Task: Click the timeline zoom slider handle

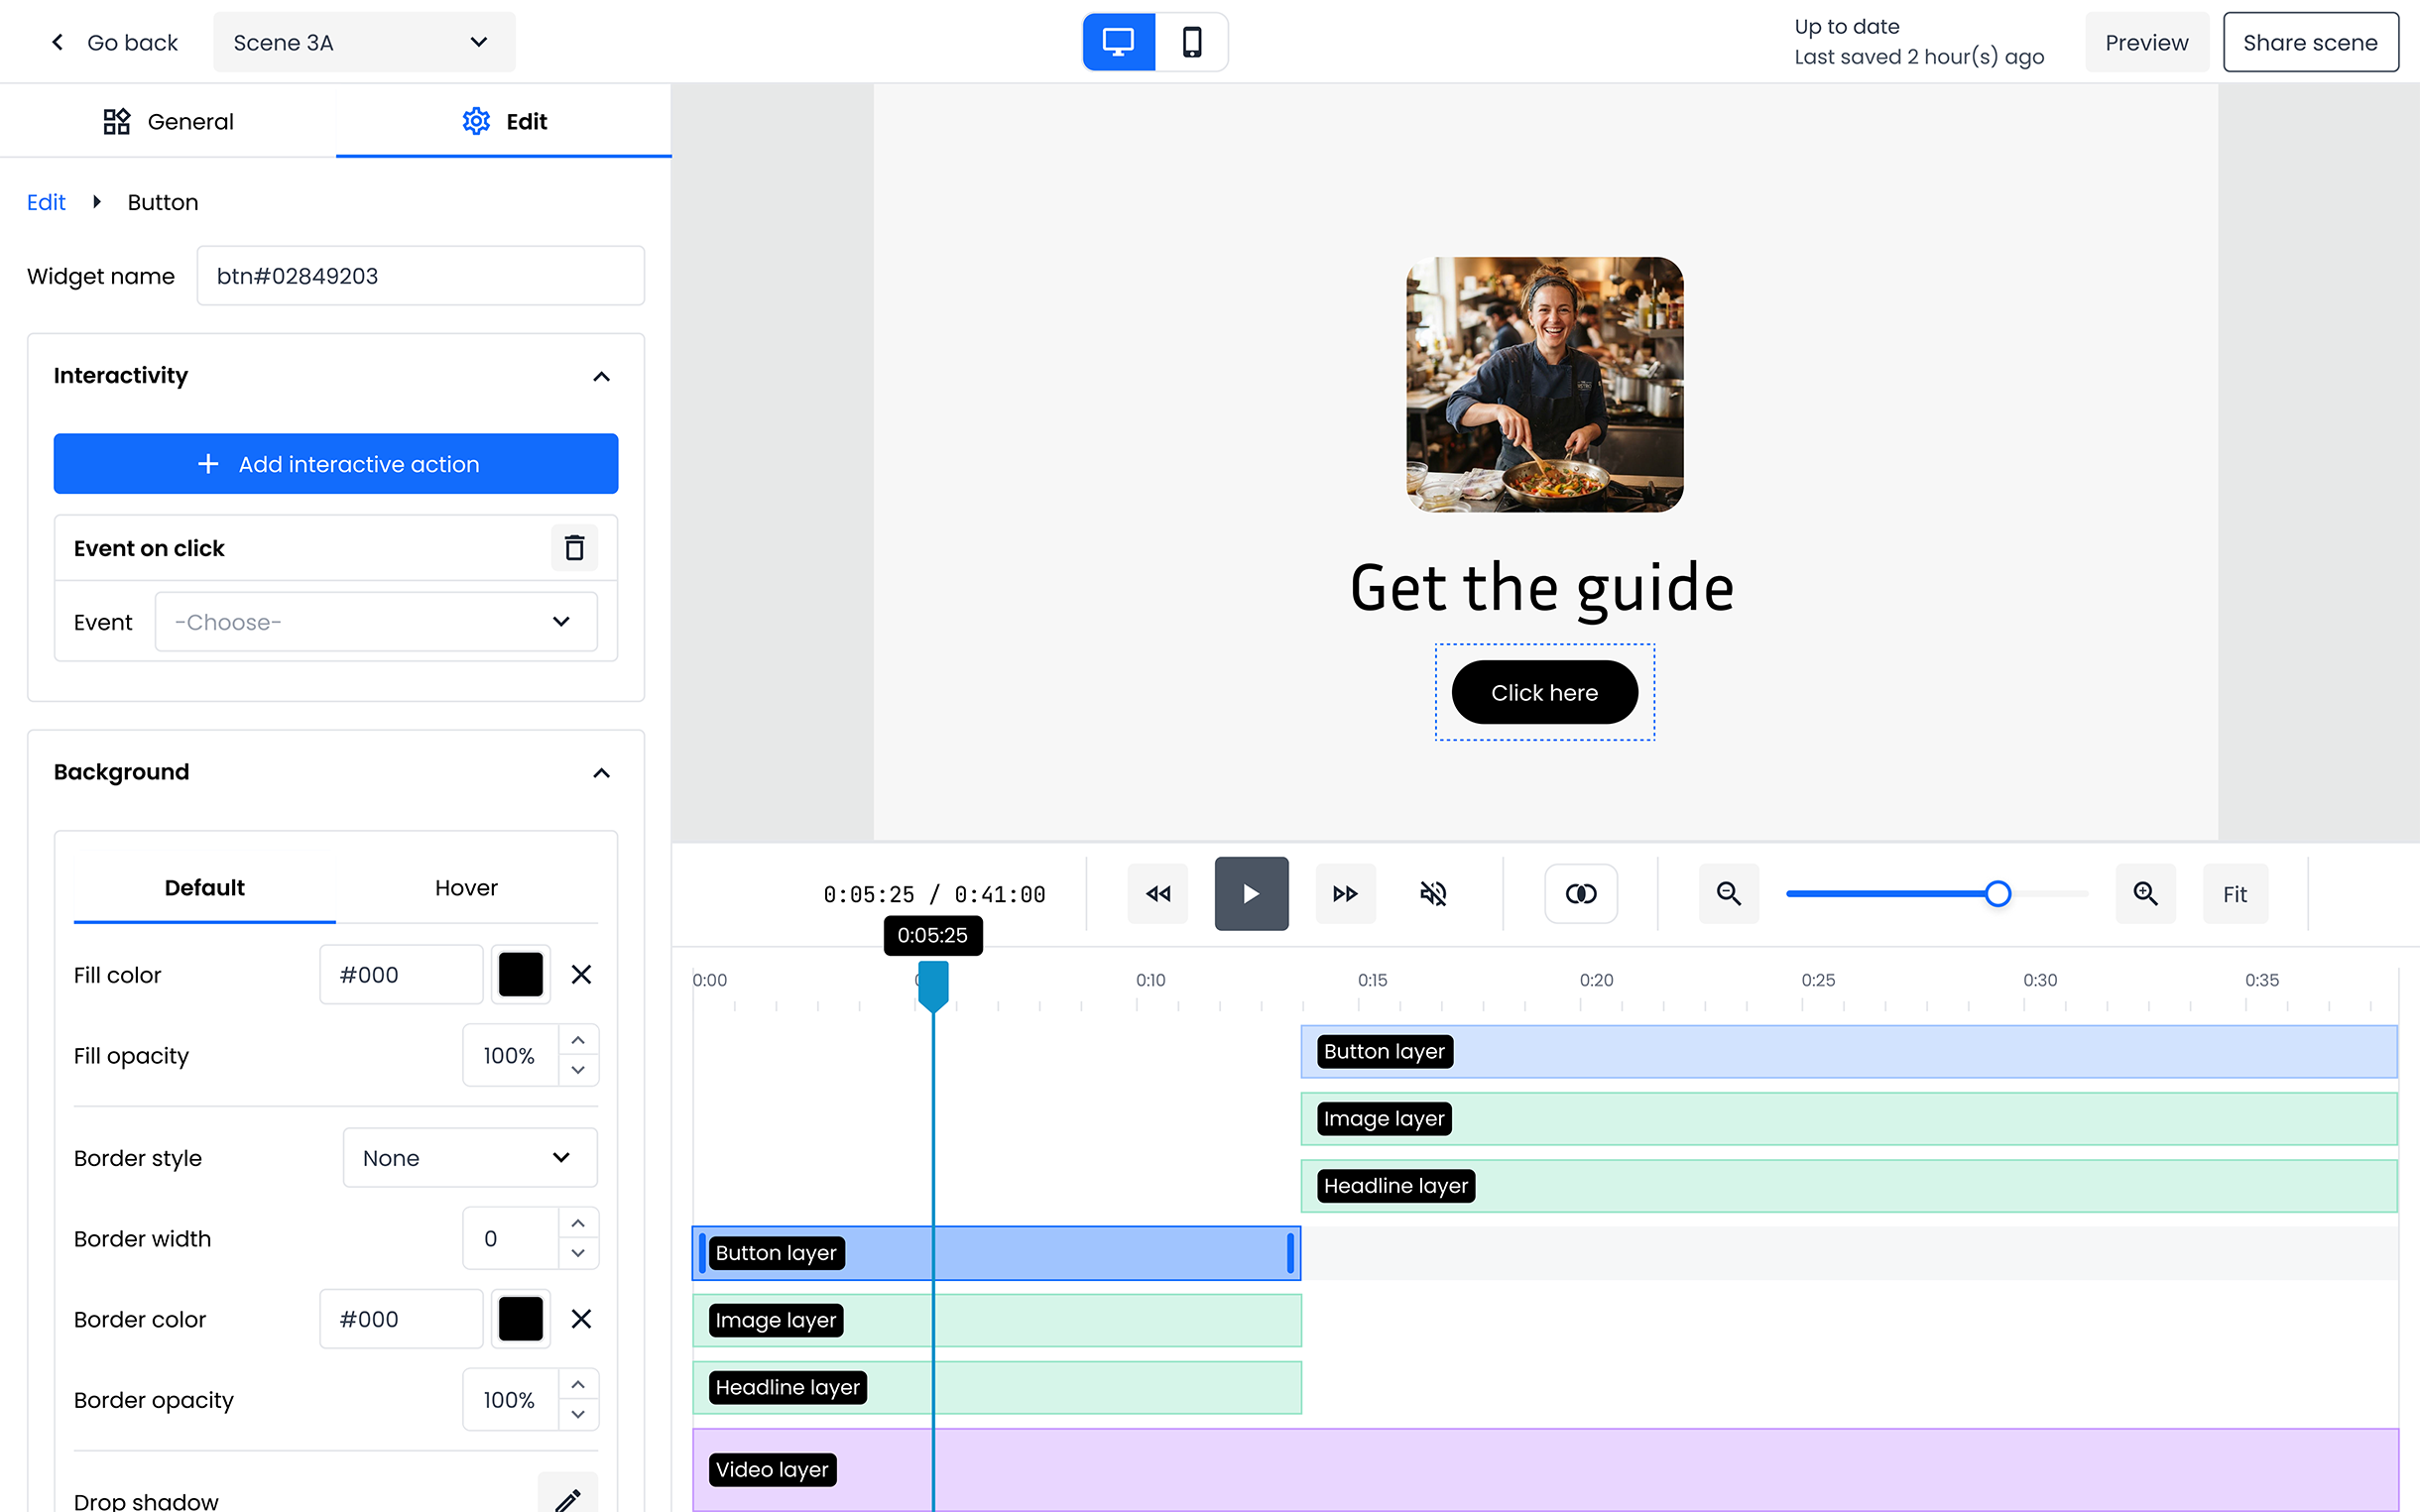Action: pos(1997,893)
